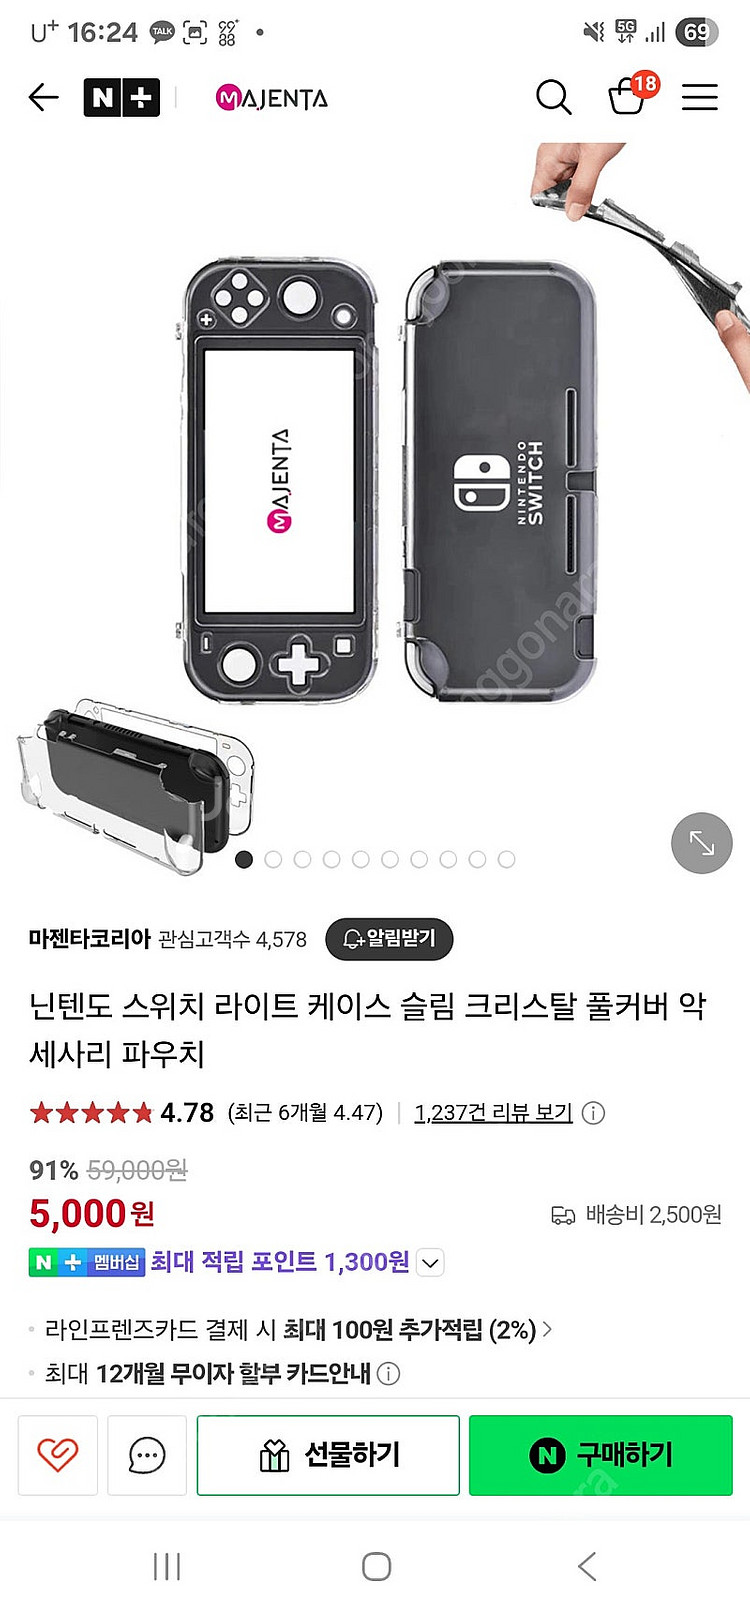Show 무이자 할부 카드안내 info
Image resolution: width=750 pixels, height=1609 pixels.
[388, 1374]
